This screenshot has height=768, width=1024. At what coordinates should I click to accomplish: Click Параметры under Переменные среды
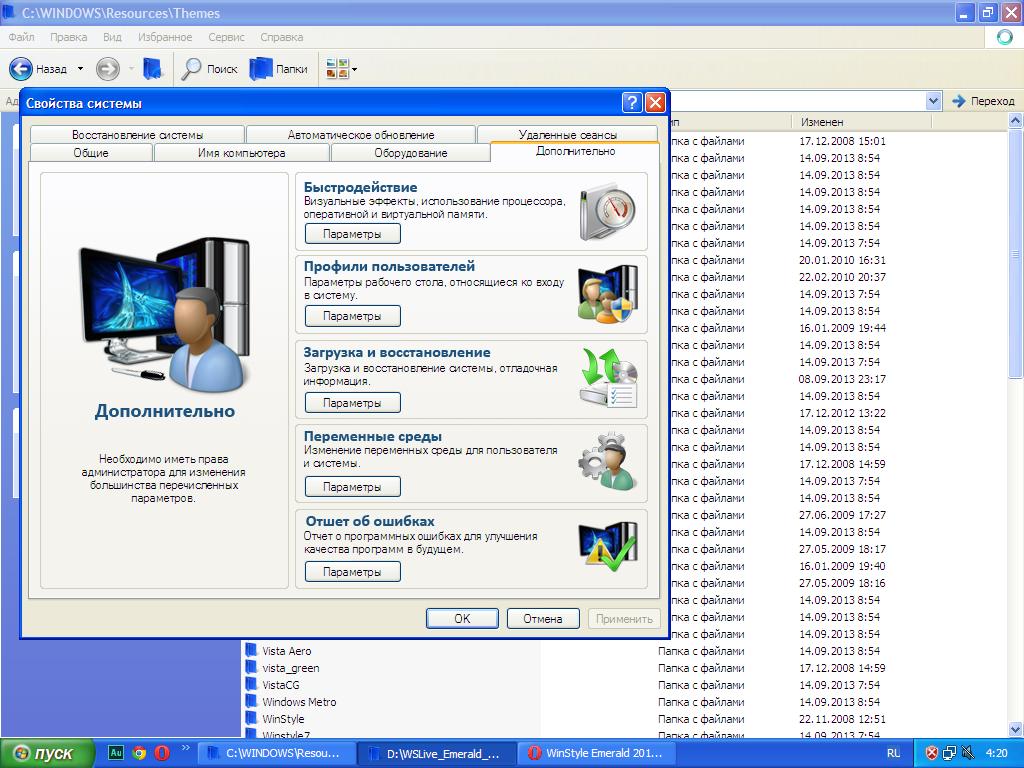[x=352, y=487]
